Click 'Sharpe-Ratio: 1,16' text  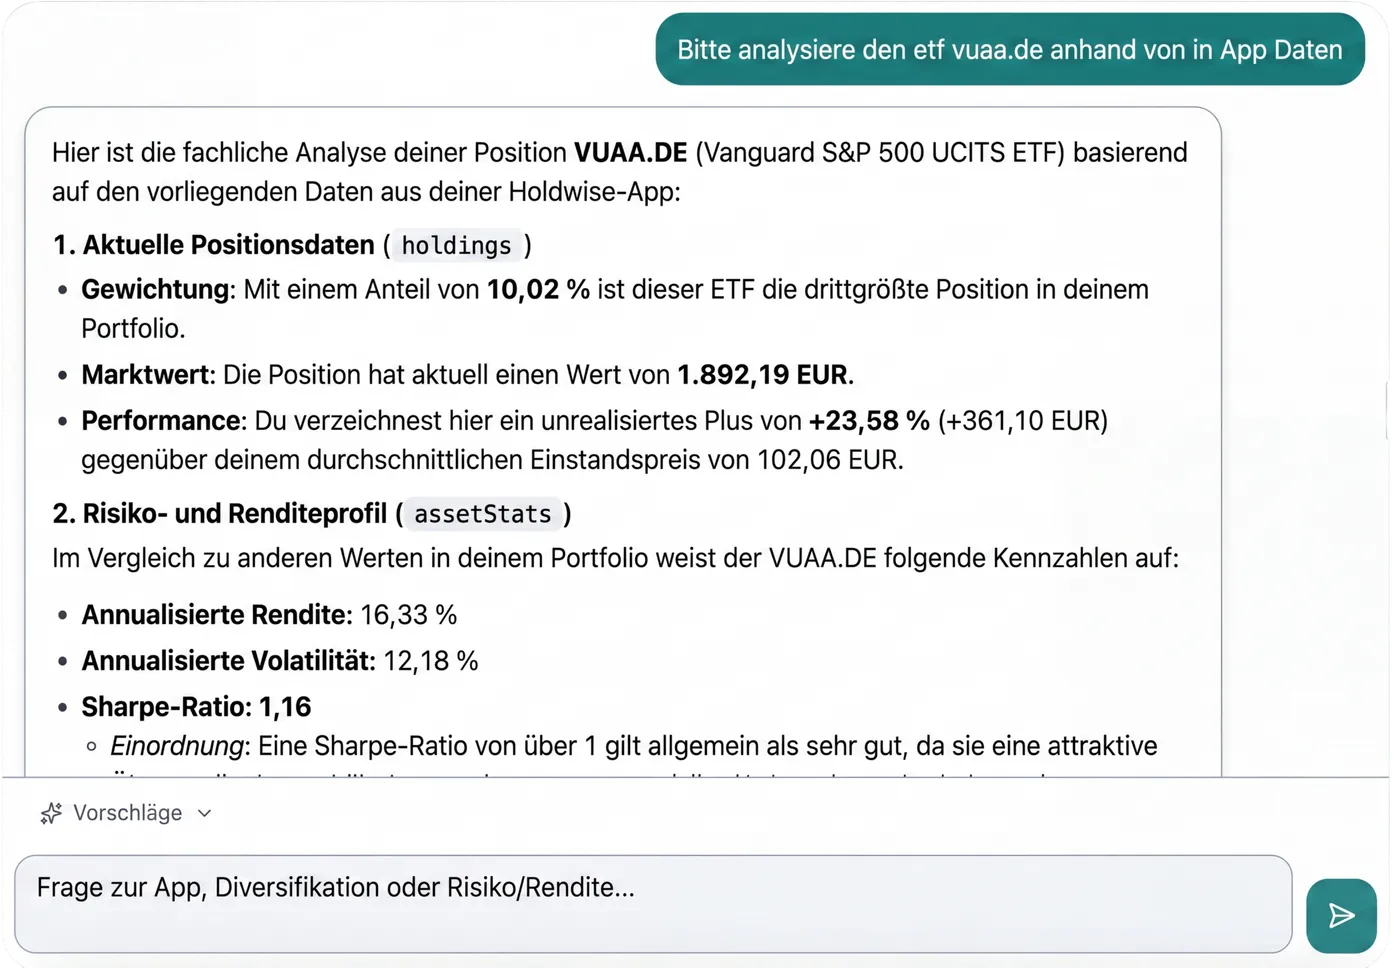coord(197,707)
